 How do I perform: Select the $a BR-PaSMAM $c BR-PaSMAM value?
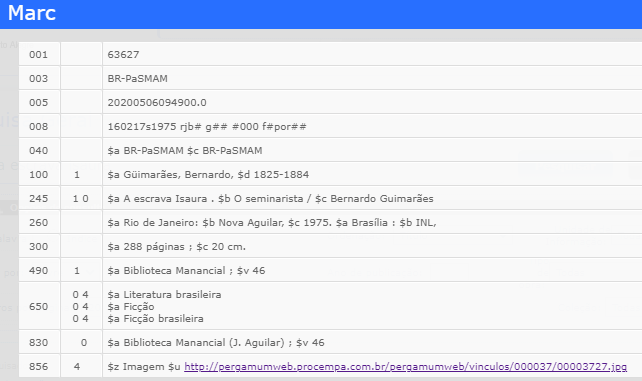point(185,151)
